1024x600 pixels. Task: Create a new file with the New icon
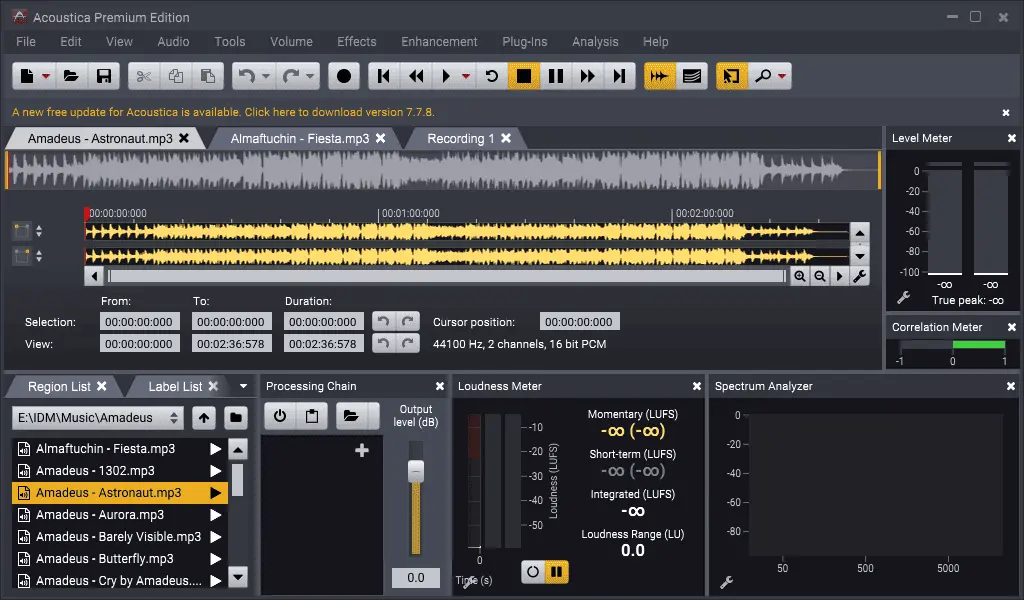pos(27,76)
